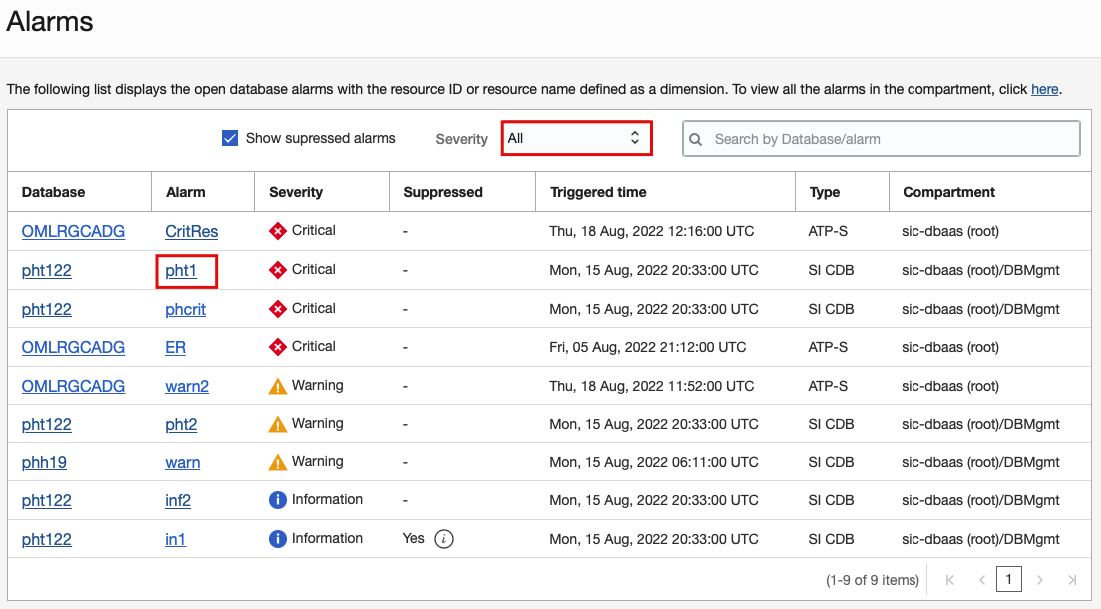Click the 'here' link to view all alarms
Viewport: 1101px width, 609px height.
[1044, 89]
